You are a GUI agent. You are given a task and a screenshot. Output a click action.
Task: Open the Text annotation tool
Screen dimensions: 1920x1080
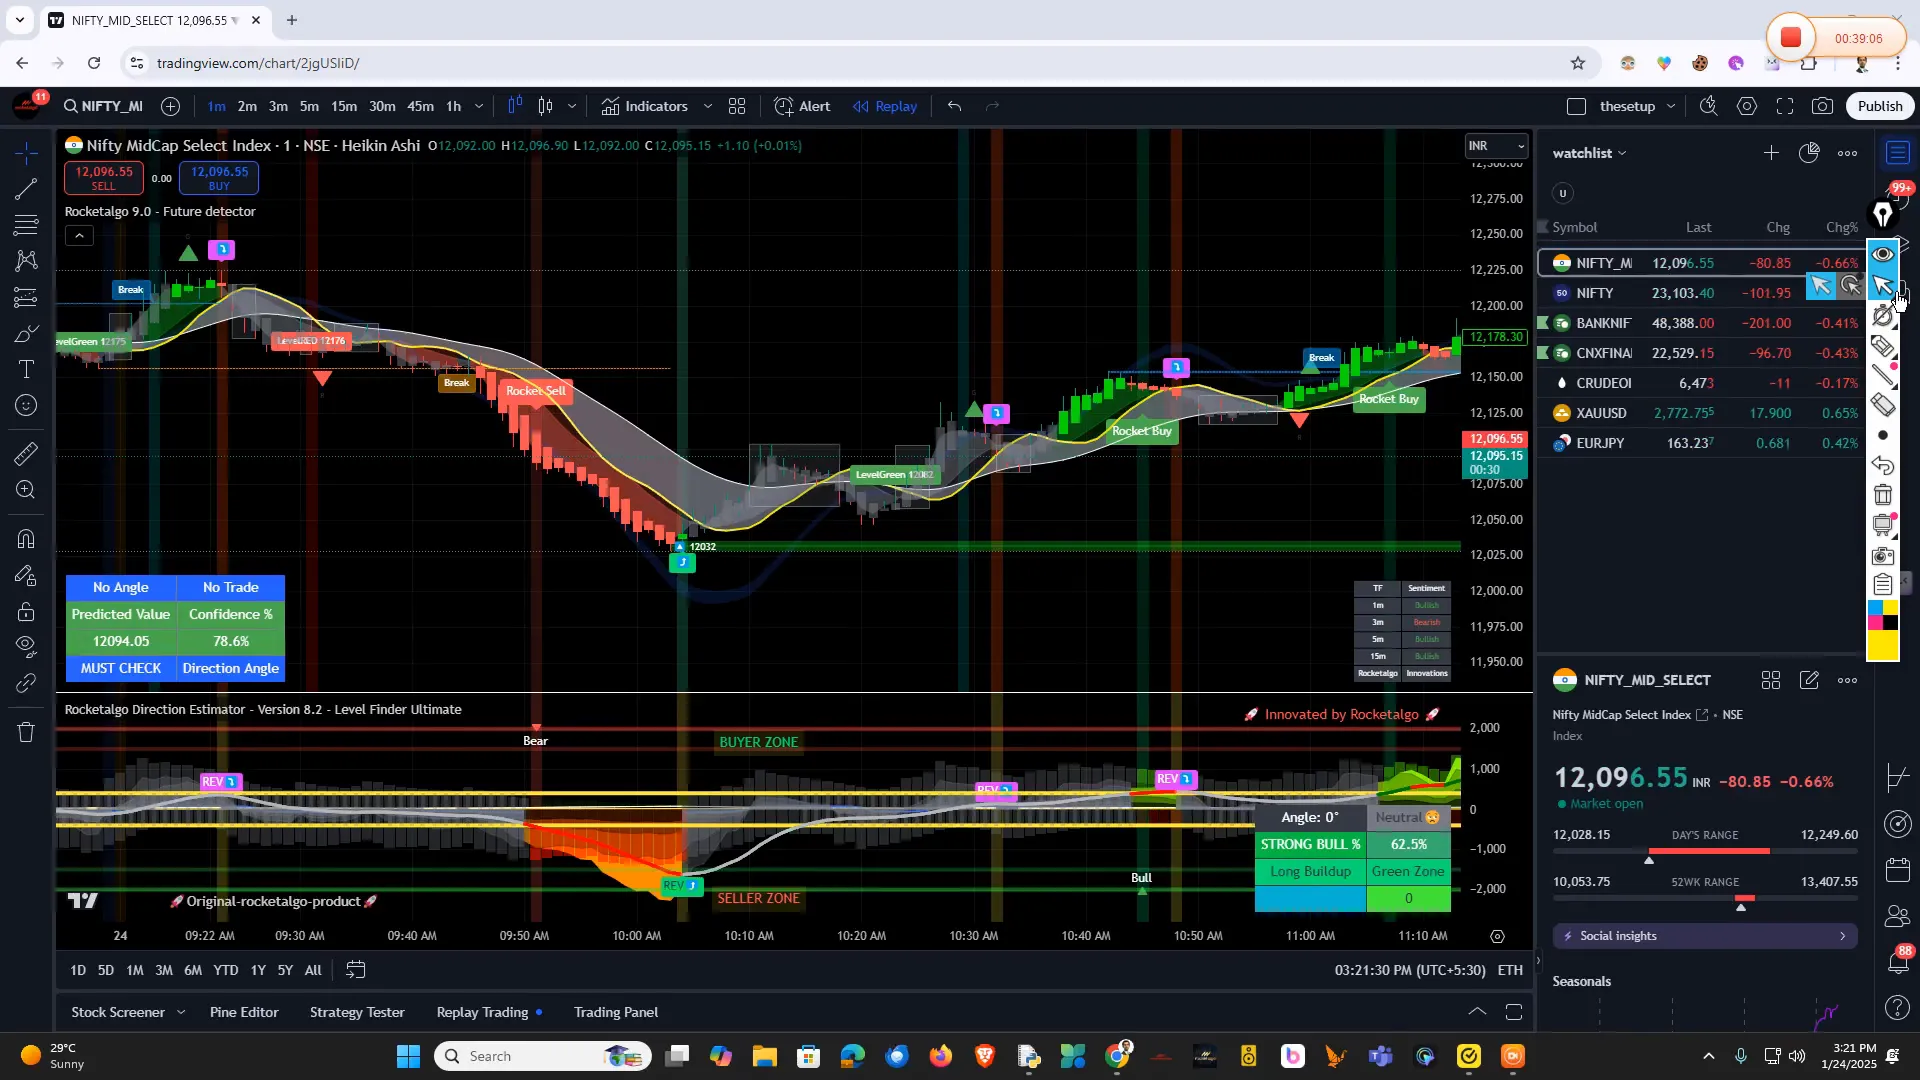(x=25, y=369)
